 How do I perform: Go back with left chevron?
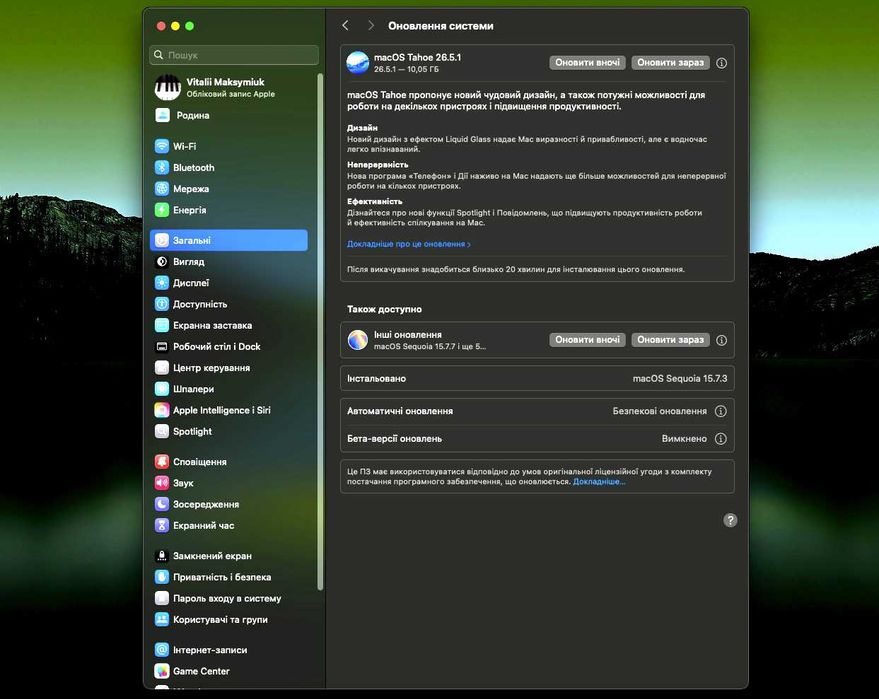pos(345,26)
